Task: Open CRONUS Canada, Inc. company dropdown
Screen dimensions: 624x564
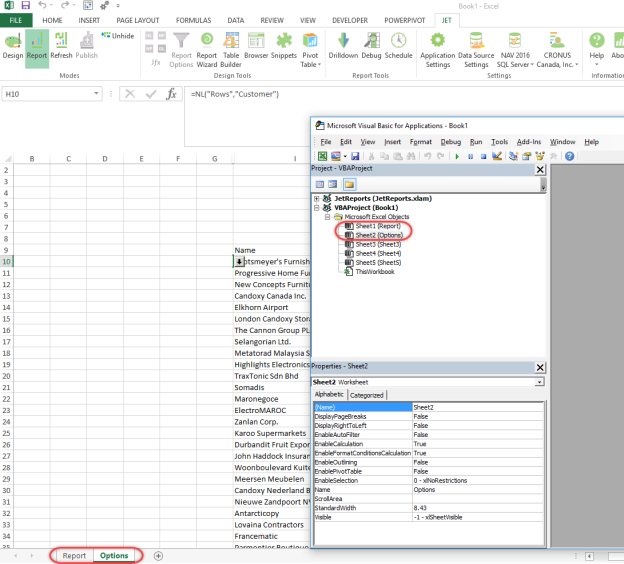Action: (557, 50)
